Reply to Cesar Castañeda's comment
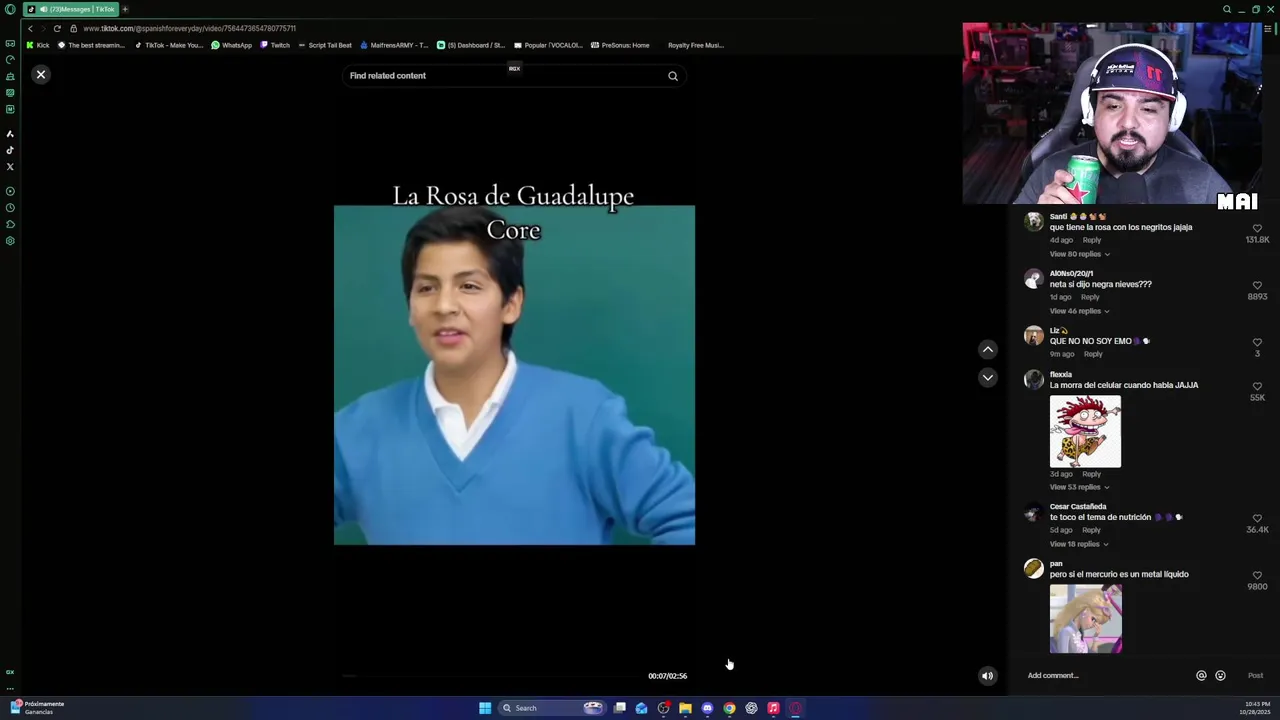 click(x=1091, y=530)
